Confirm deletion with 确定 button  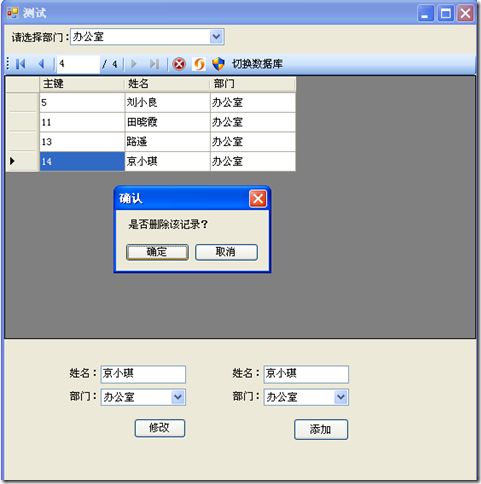click(x=157, y=252)
